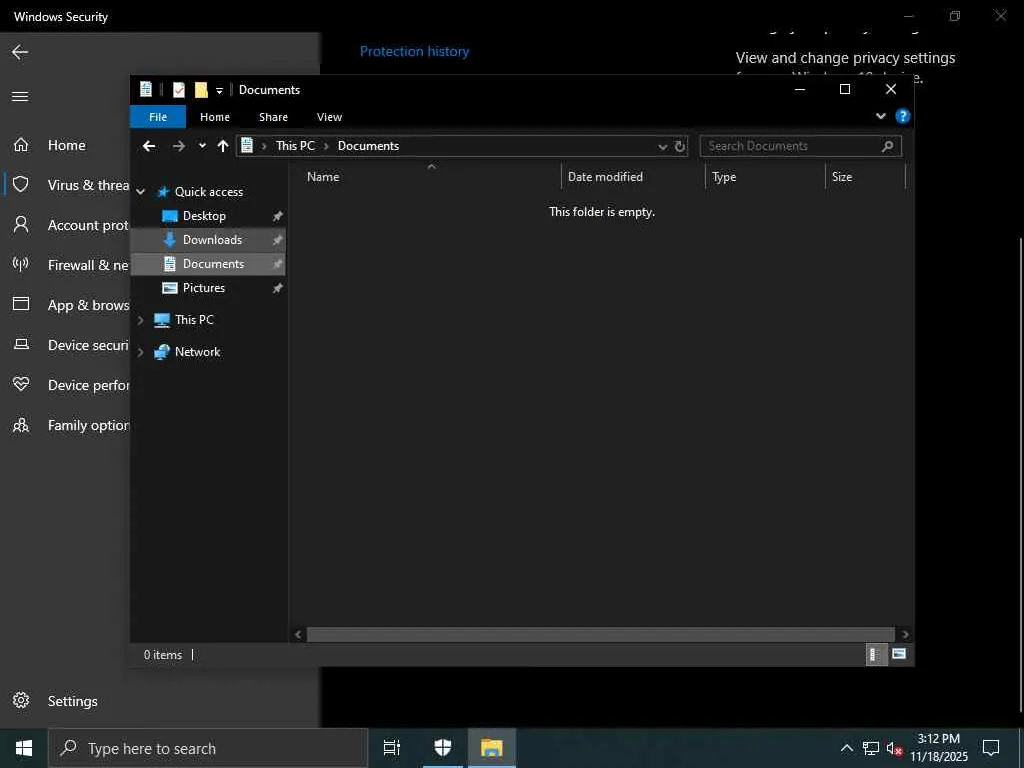Switch to the Home ribbon tab
Screen dimensions: 1024x768
point(215,117)
